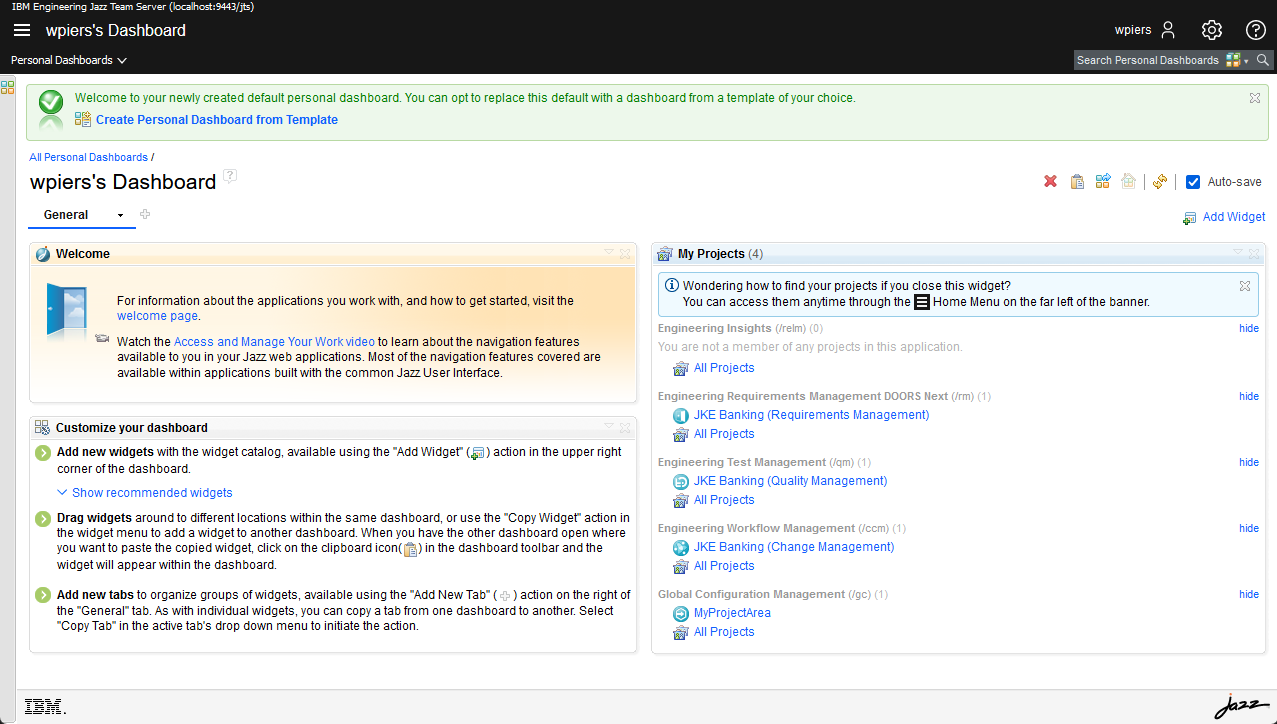Focus the Search Personal Dashboards field

click(x=1148, y=60)
